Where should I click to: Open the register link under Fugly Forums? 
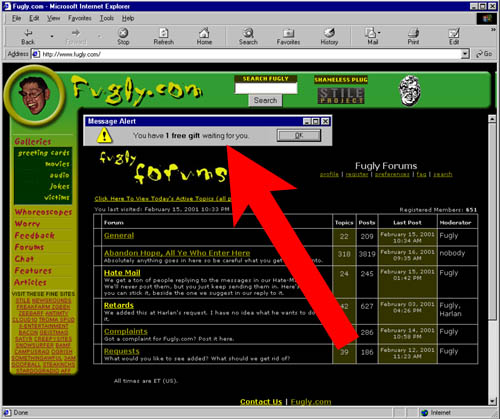[357, 174]
